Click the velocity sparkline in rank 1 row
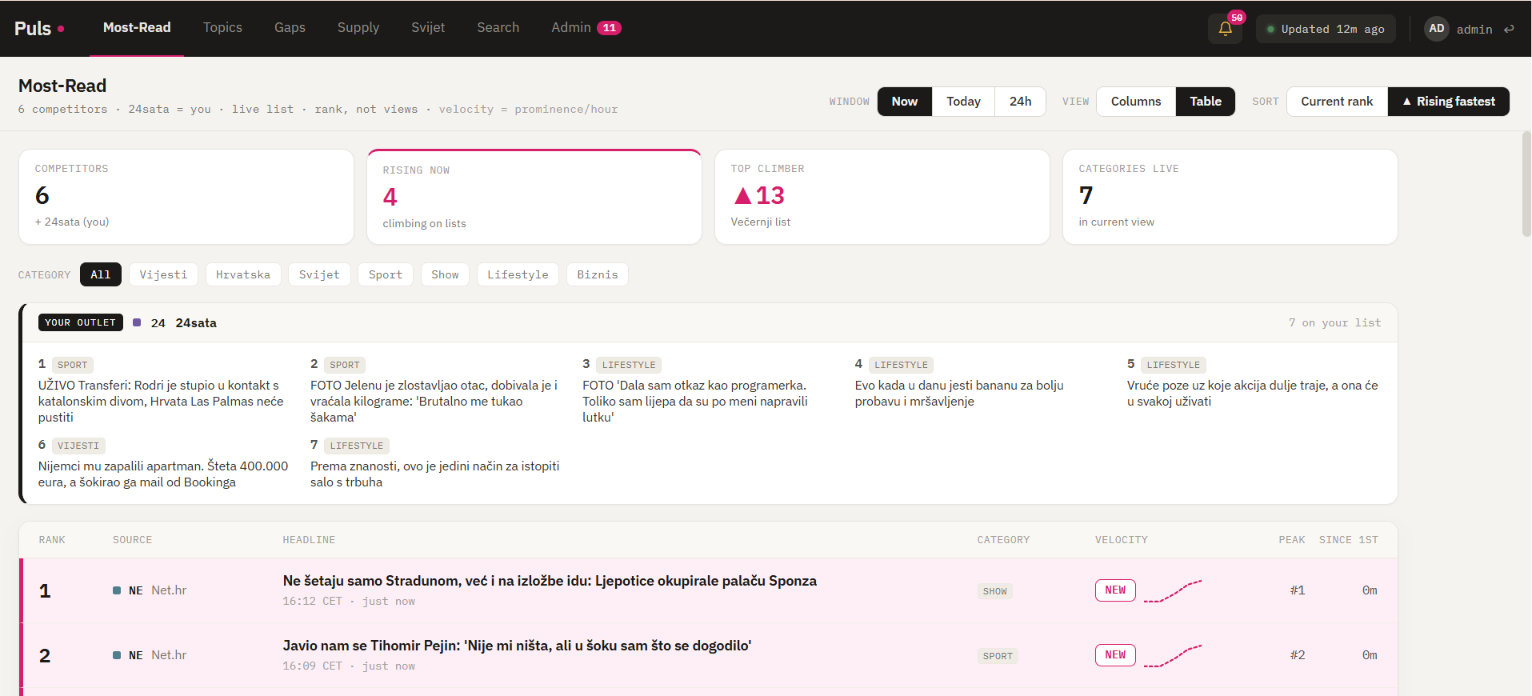 (1172, 590)
